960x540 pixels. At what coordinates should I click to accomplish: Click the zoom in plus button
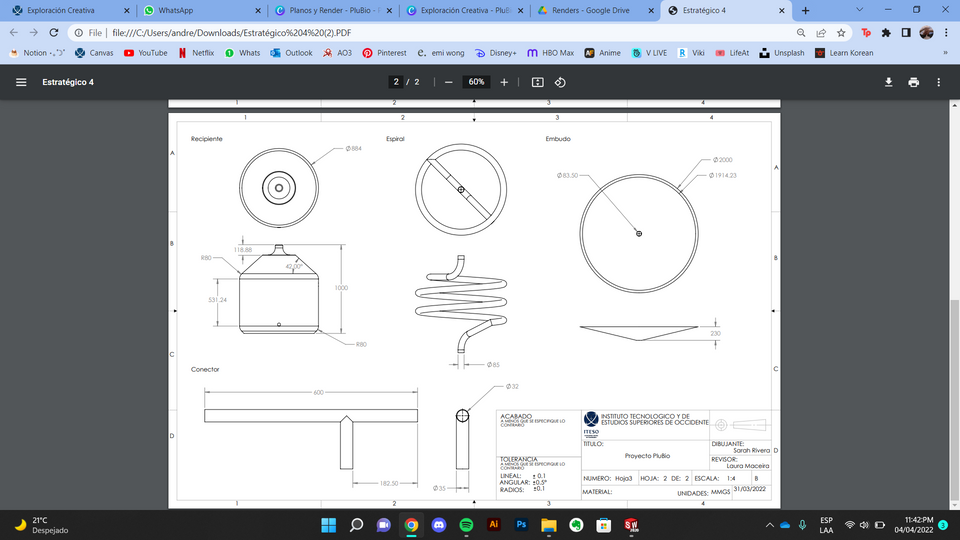[x=504, y=82]
